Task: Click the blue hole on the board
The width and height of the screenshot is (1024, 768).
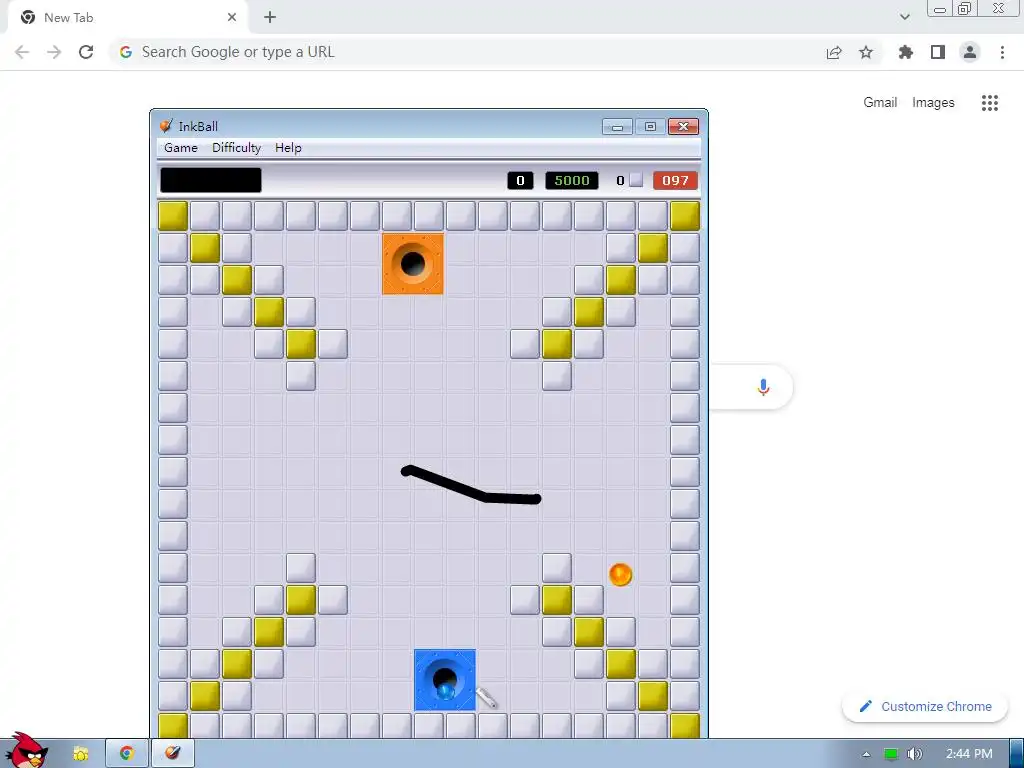Action: (445, 680)
